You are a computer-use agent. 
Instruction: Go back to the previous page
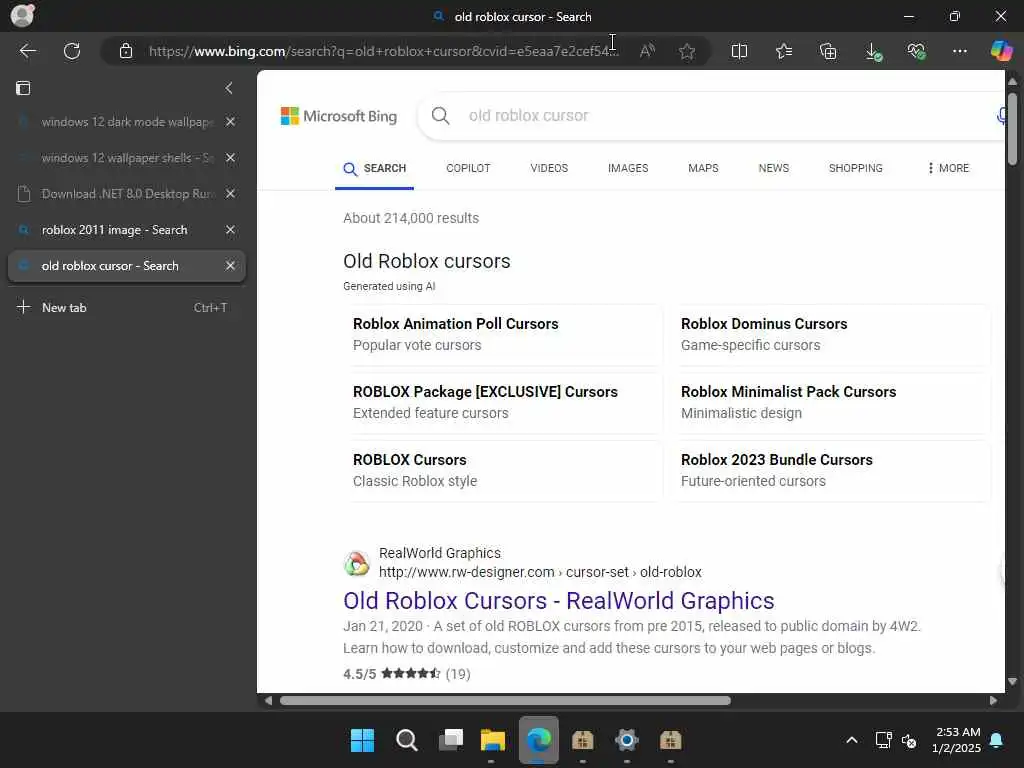27,51
